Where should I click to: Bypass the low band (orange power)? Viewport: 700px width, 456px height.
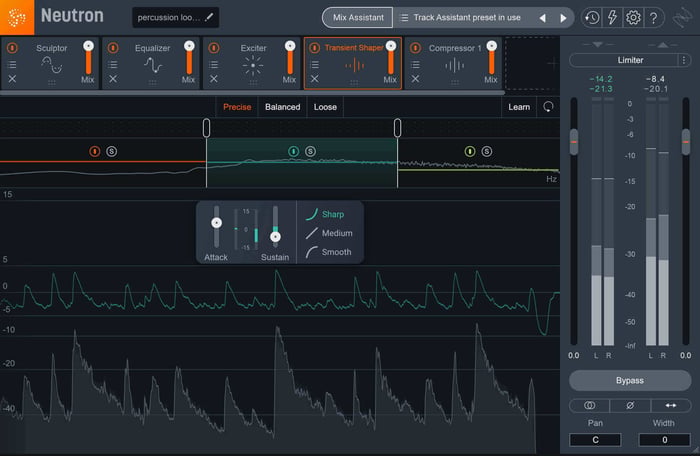pyautogui.click(x=95, y=151)
